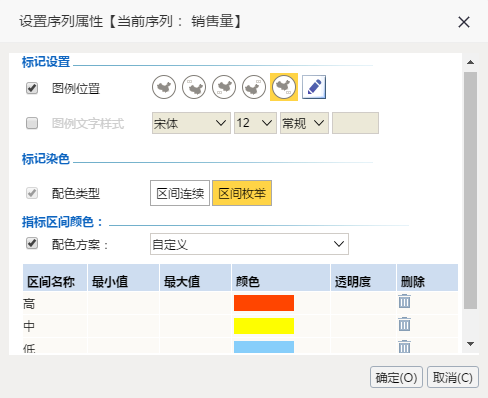The height and width of the screenshot is (398, 488).
Task: Choose top-left legend position icon
Action: [194, 87]
